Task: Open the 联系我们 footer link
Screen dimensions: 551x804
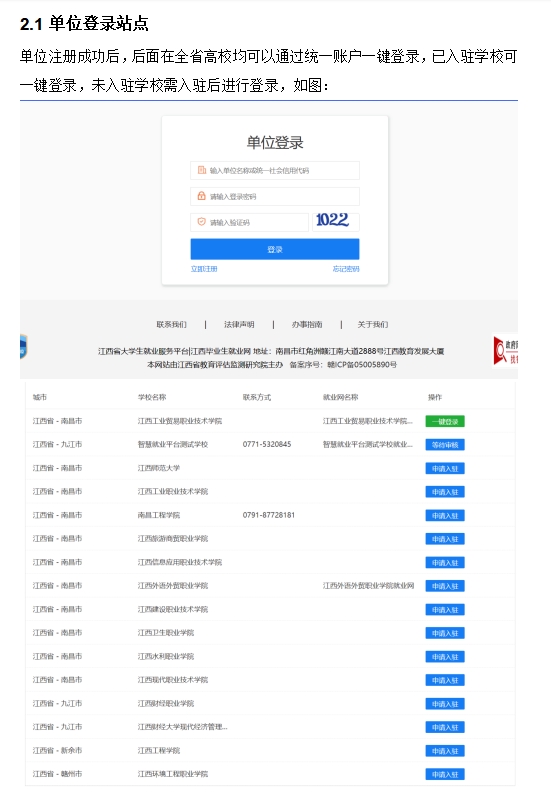Action: [172, 325]
